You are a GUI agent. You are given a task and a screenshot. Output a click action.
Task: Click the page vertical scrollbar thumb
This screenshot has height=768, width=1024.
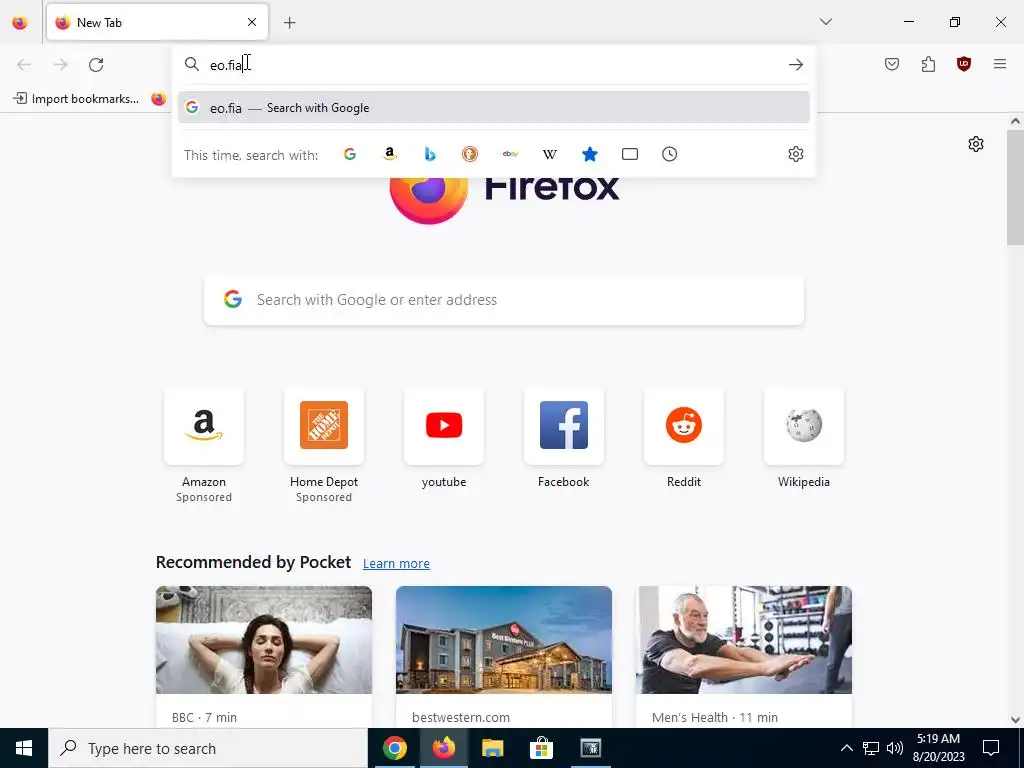tap(1015, 187)
